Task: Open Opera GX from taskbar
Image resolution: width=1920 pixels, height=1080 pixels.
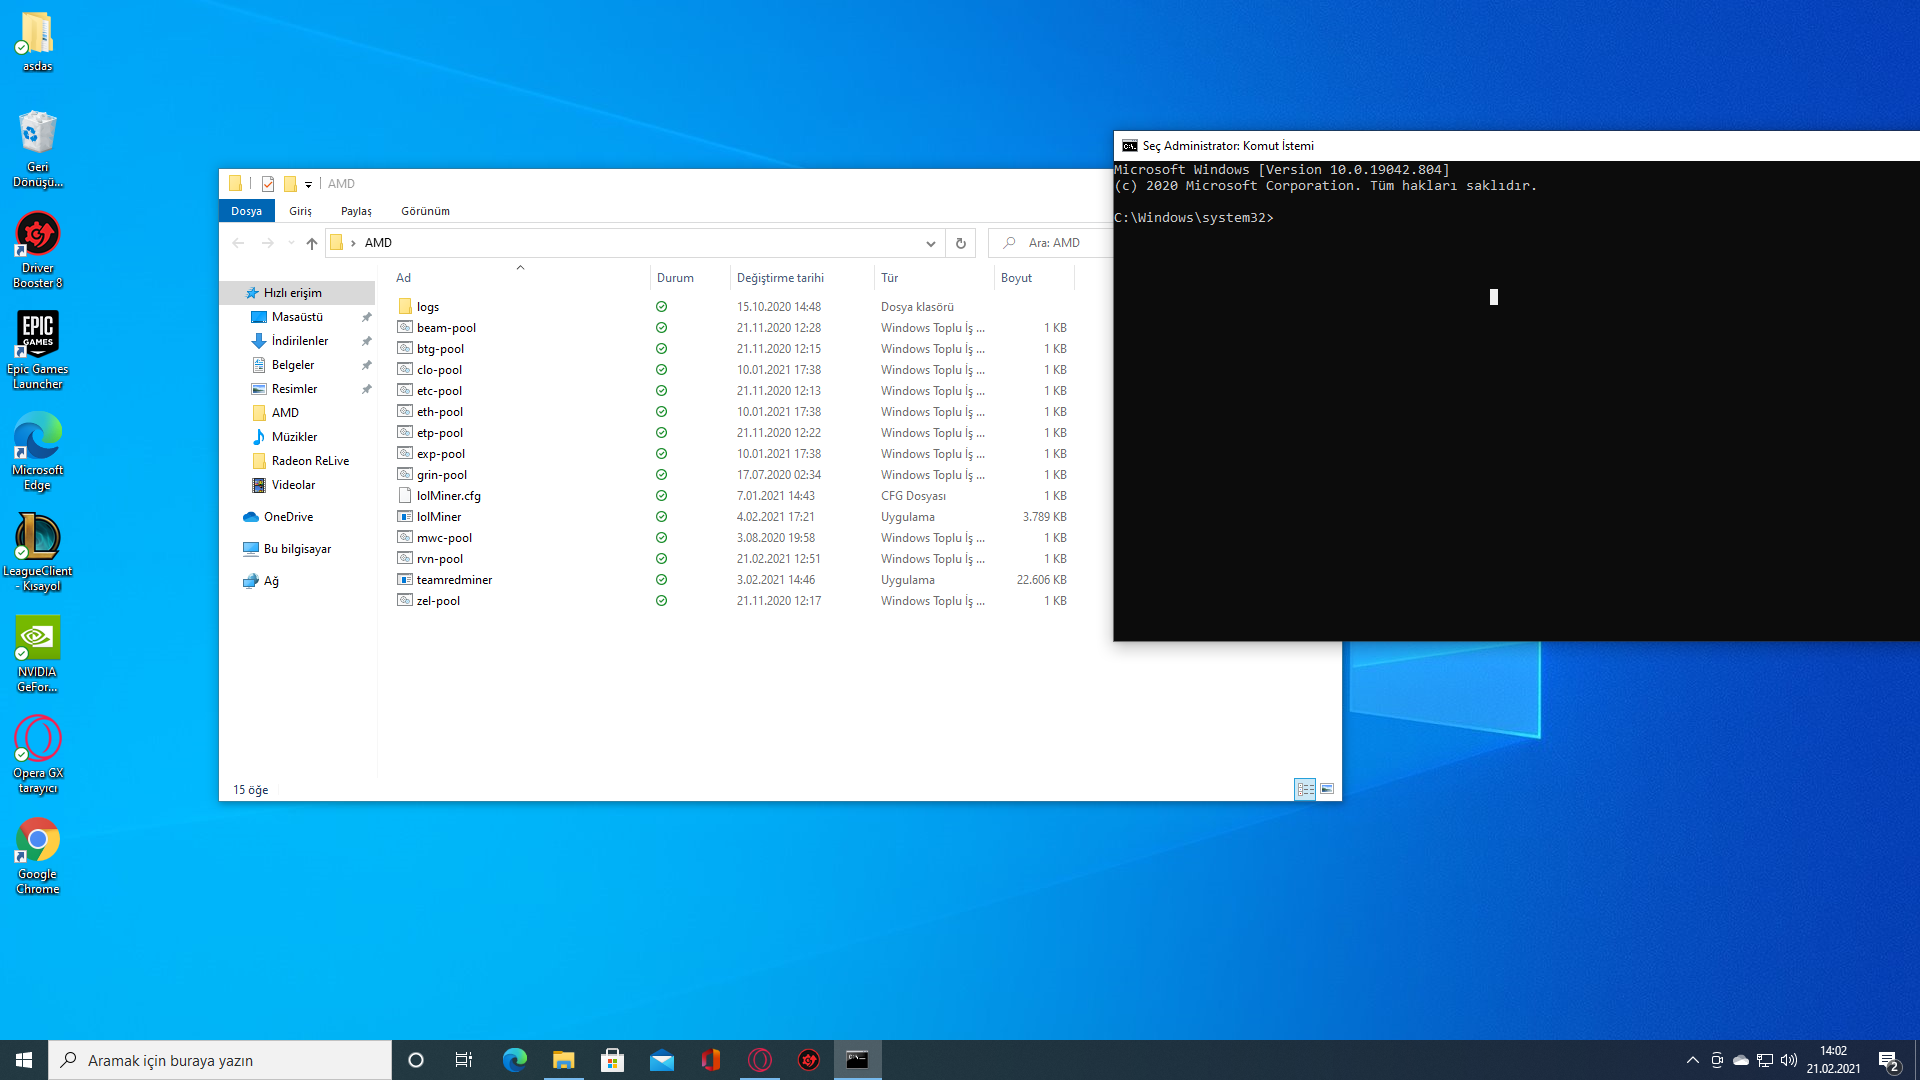Action: click(x=760, y=1060)
